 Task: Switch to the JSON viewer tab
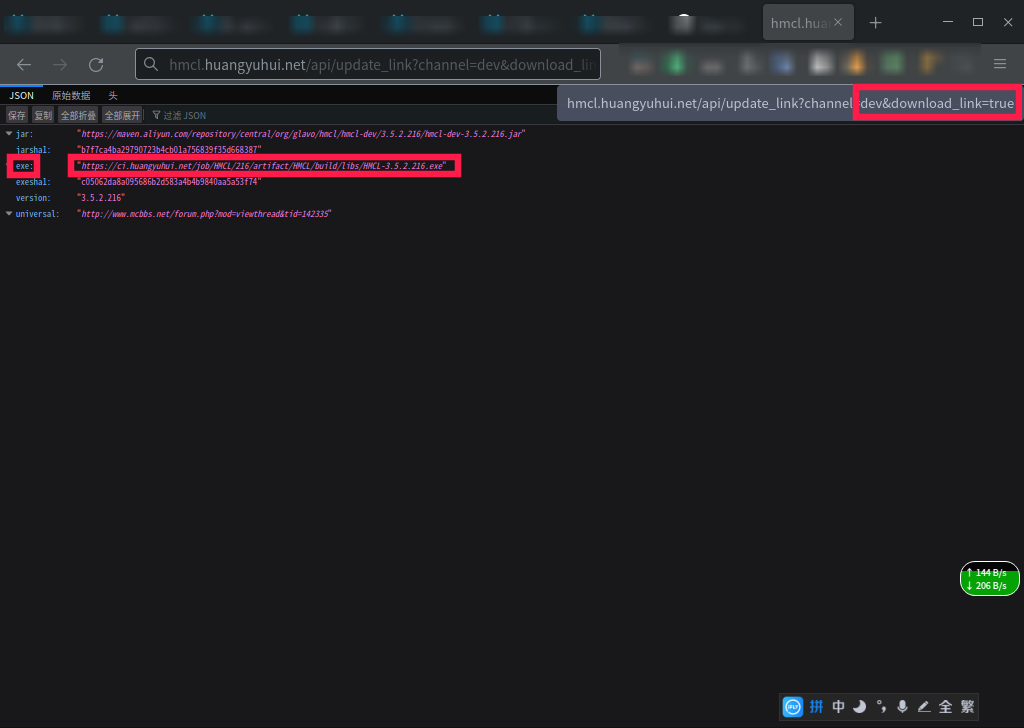pyautogui.click(x=22, y=95)
